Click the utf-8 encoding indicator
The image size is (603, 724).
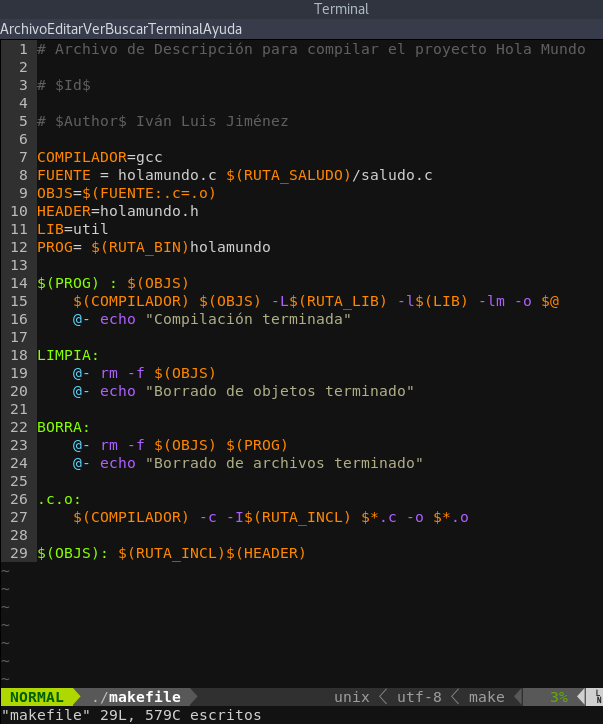(419, 697)
